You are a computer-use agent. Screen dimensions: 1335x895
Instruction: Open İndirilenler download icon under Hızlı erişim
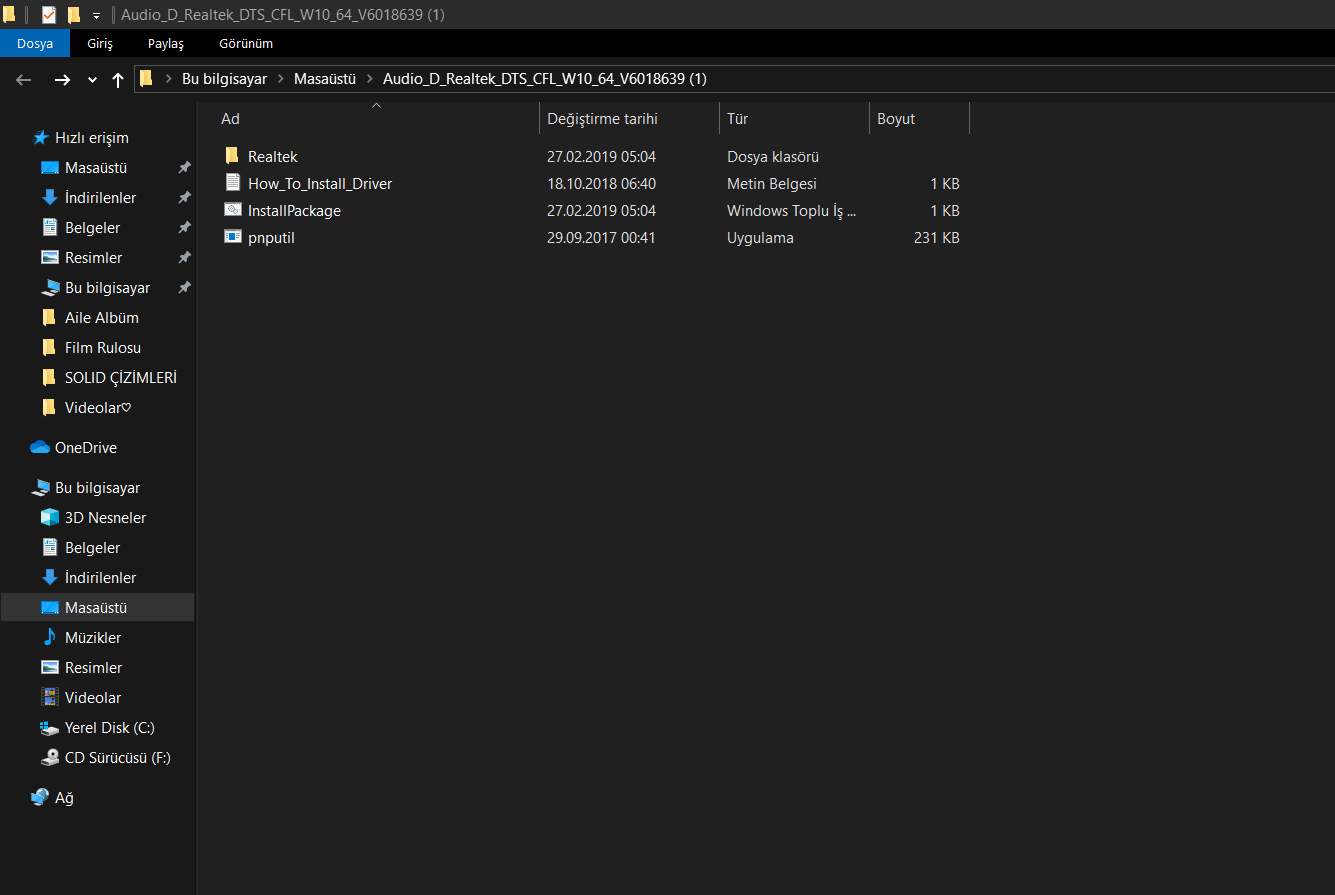point(50,198)
